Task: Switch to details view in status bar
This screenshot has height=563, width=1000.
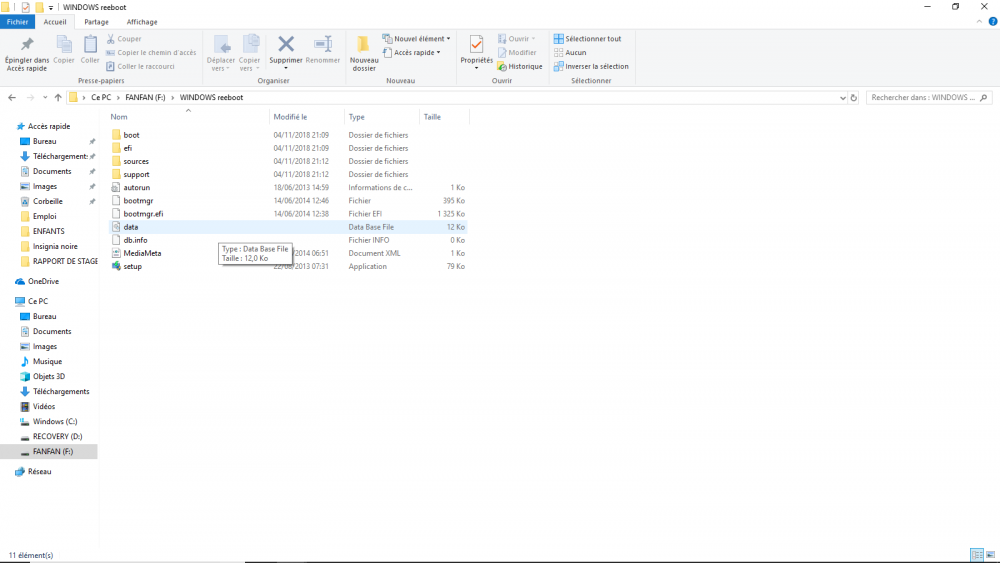Action: (x=976, y=555)
